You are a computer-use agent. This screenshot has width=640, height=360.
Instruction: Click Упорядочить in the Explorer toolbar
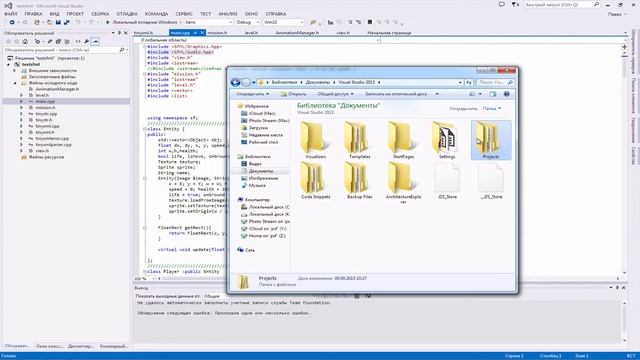click(x=253, y=94)
